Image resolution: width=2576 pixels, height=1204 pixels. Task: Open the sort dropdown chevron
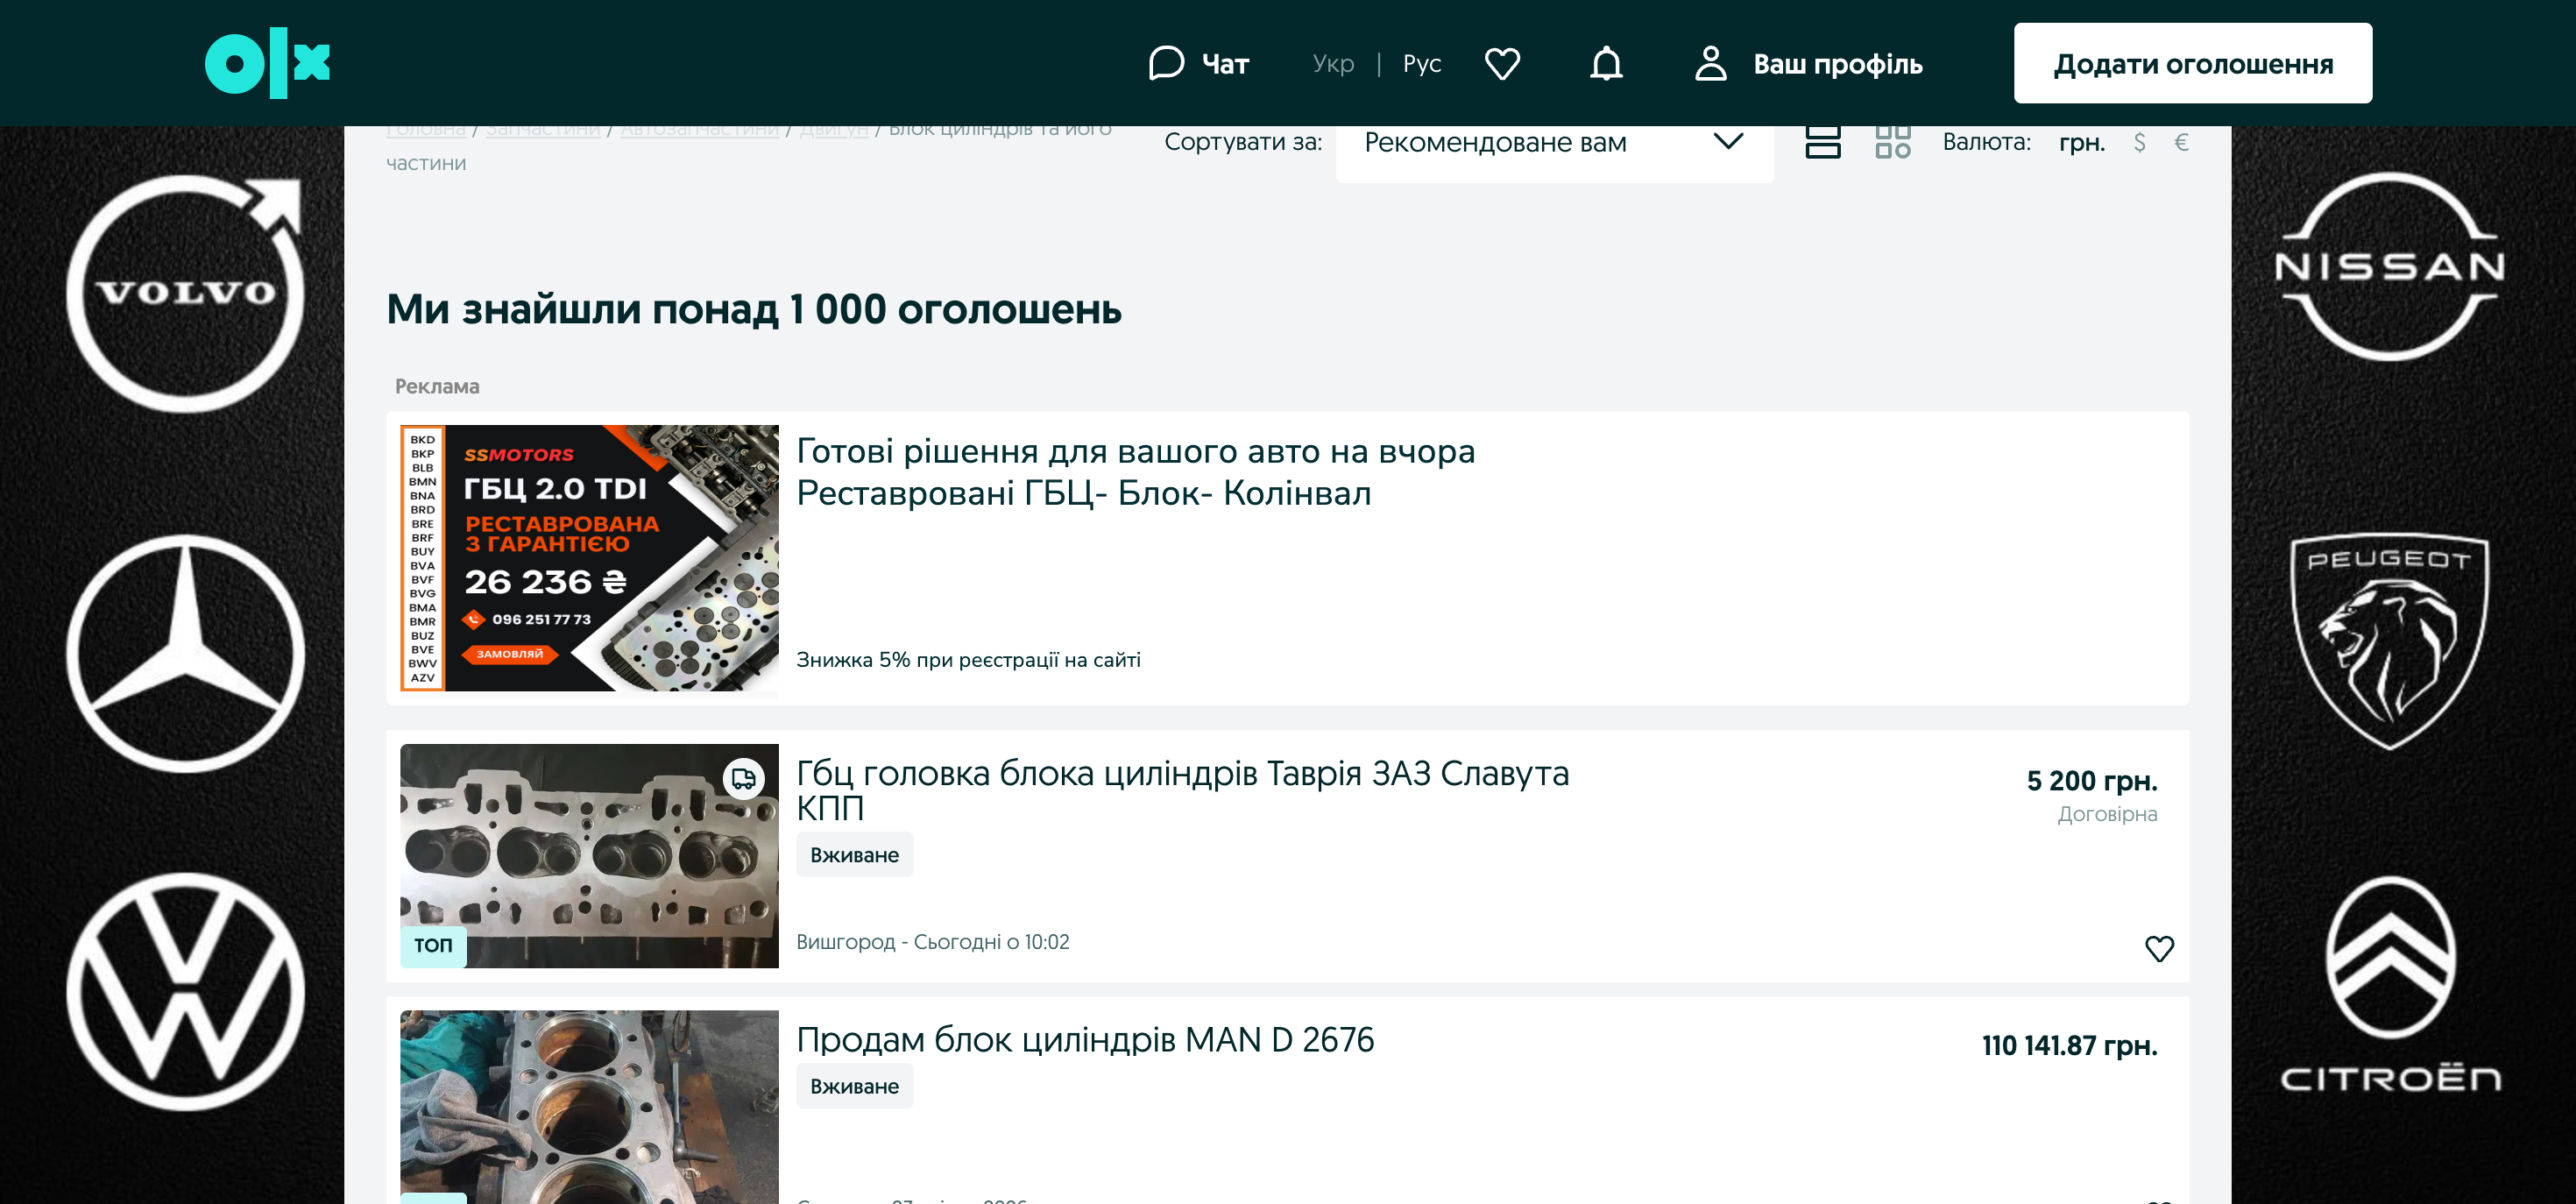(1728, 141)
